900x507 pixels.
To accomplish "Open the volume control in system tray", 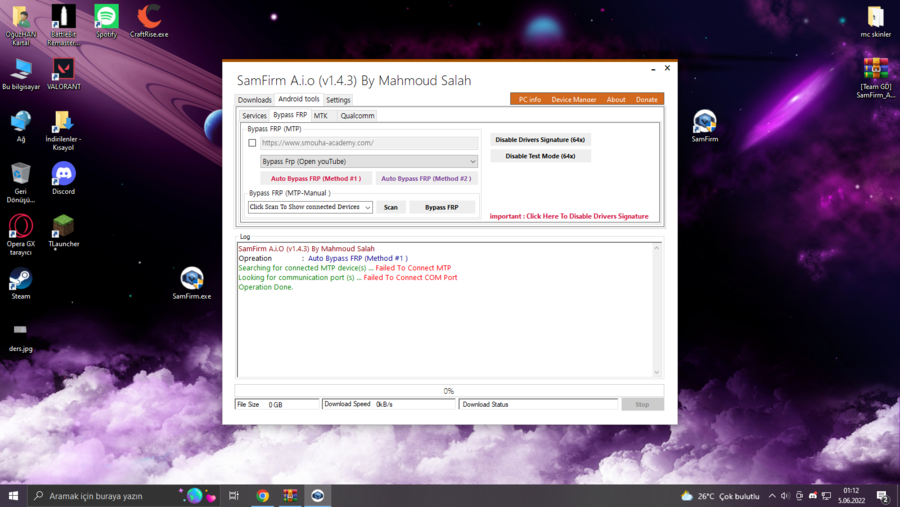I will tap(785, 496).
